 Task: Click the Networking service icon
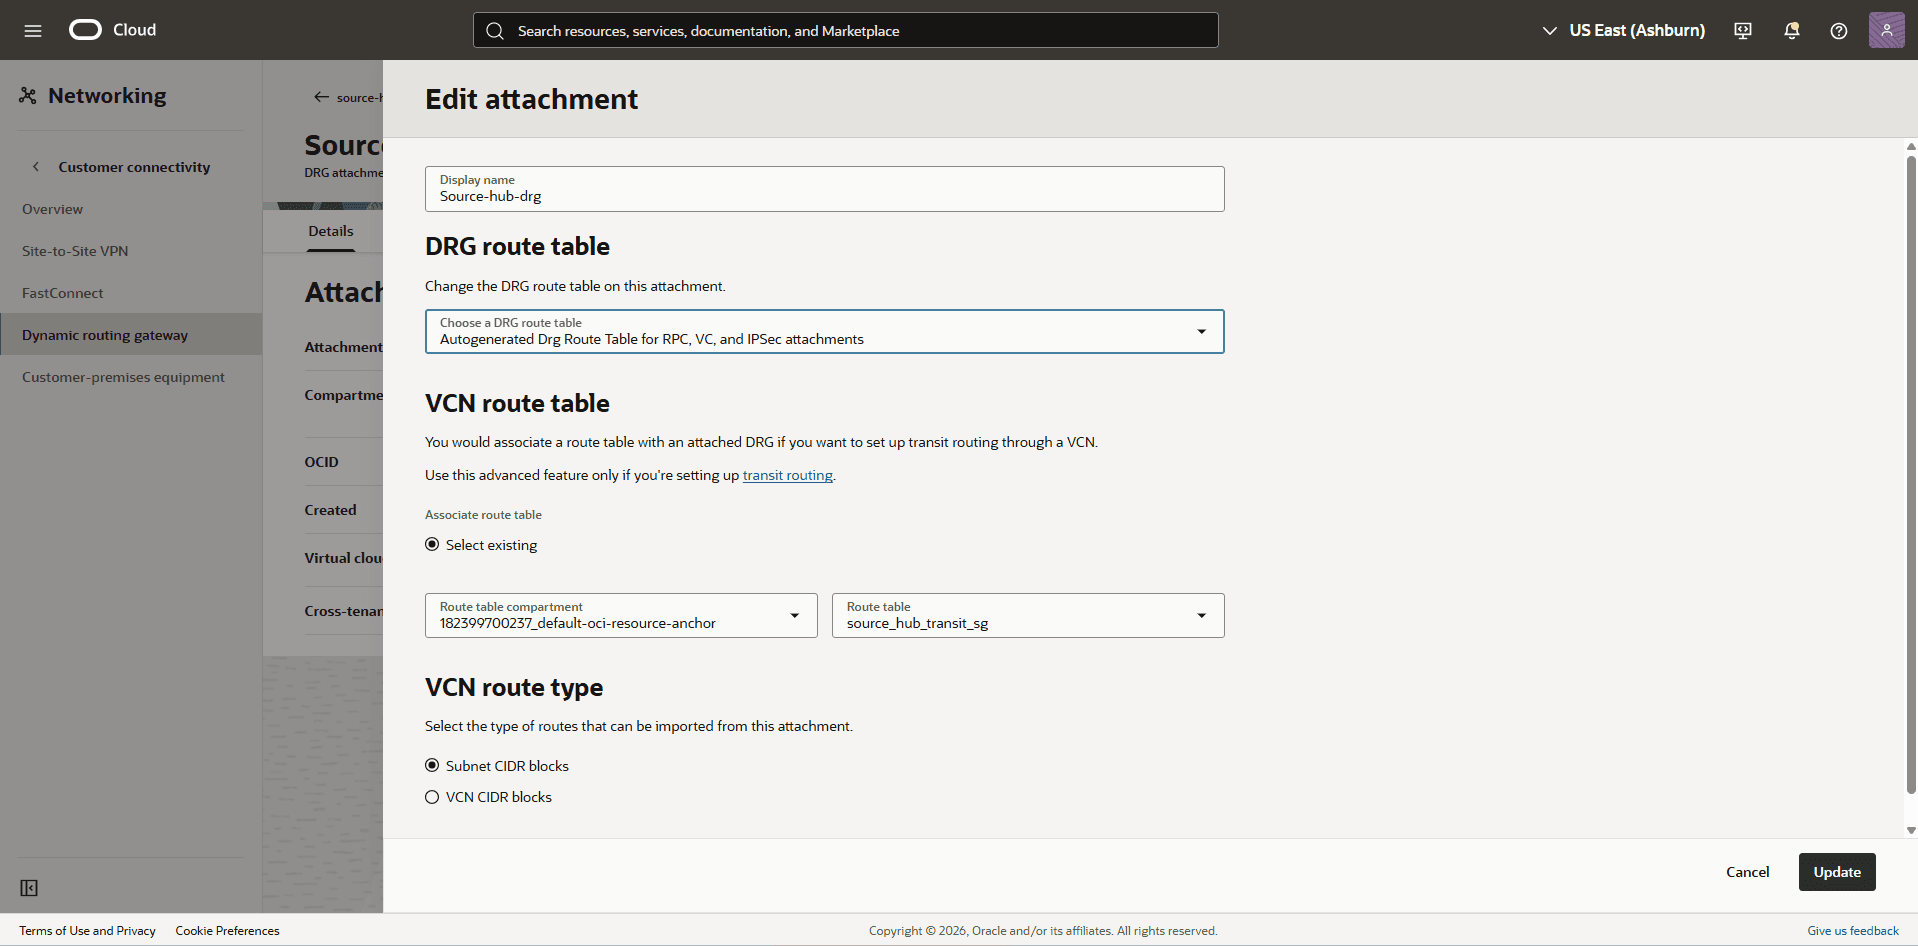tap(28, 96)
